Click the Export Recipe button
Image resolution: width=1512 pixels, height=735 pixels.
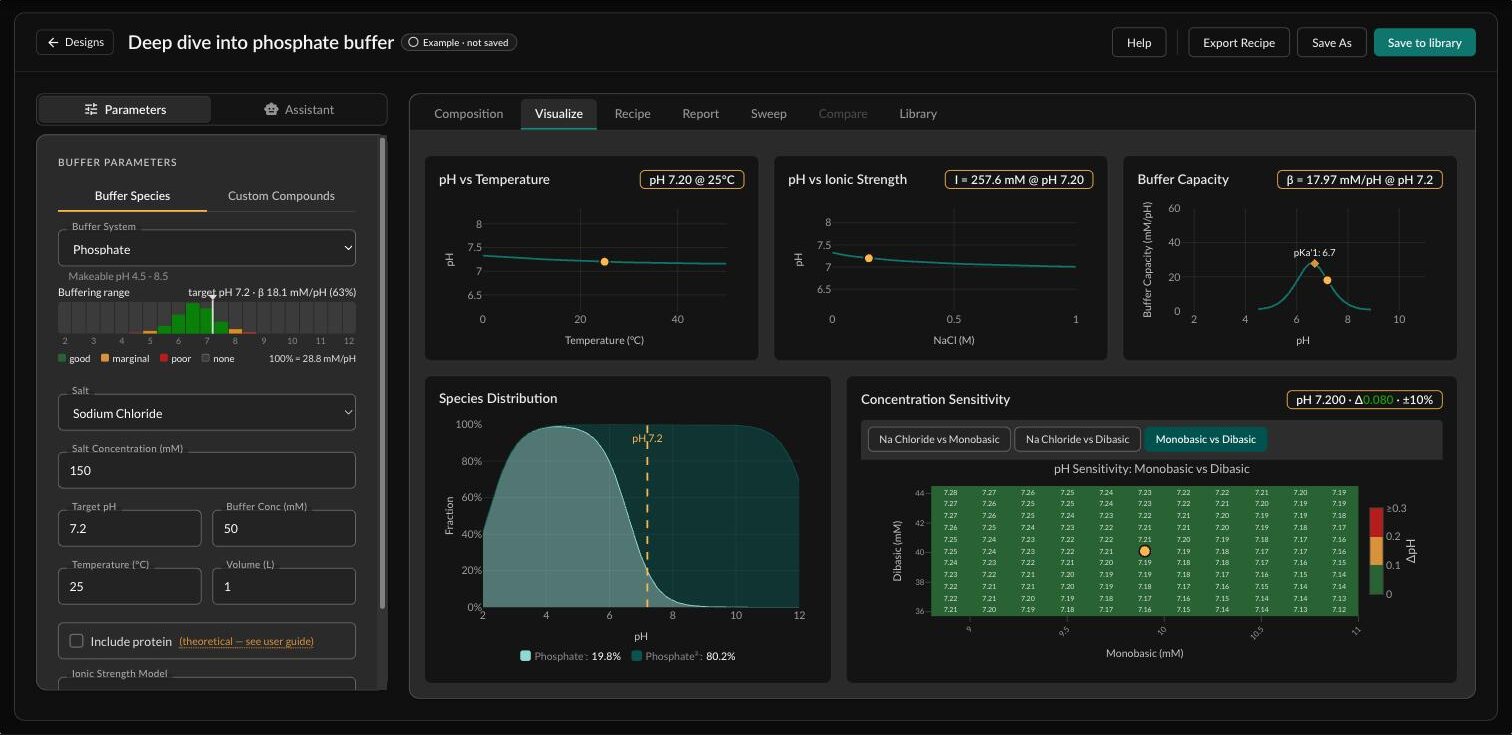(1238, 43)
